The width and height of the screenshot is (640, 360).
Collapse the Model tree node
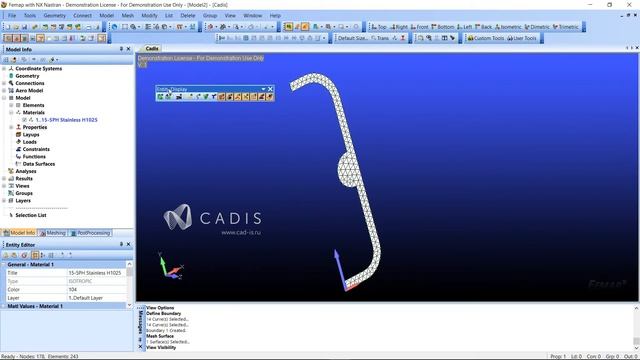4,98
